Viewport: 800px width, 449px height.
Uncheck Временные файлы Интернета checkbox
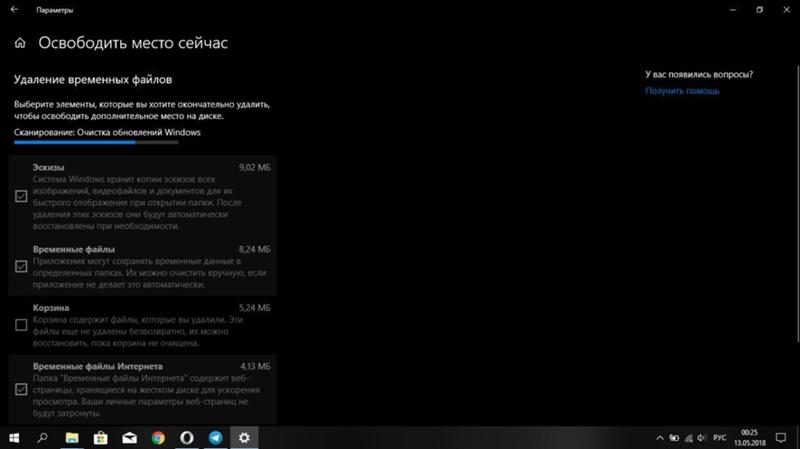21,389
